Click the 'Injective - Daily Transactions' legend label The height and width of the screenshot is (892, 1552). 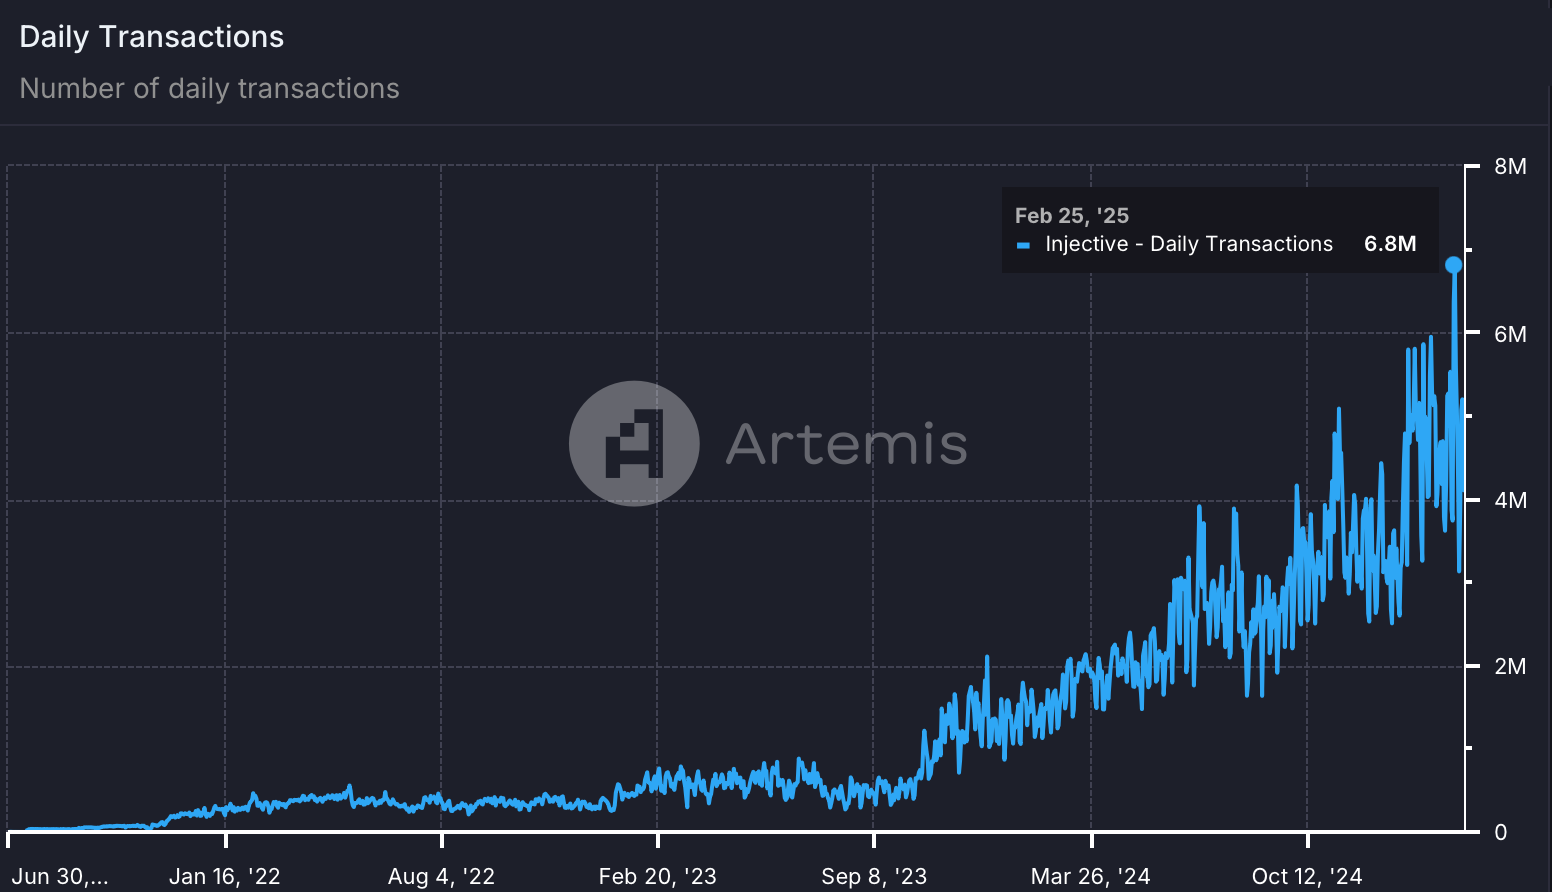coord(1189,244)
